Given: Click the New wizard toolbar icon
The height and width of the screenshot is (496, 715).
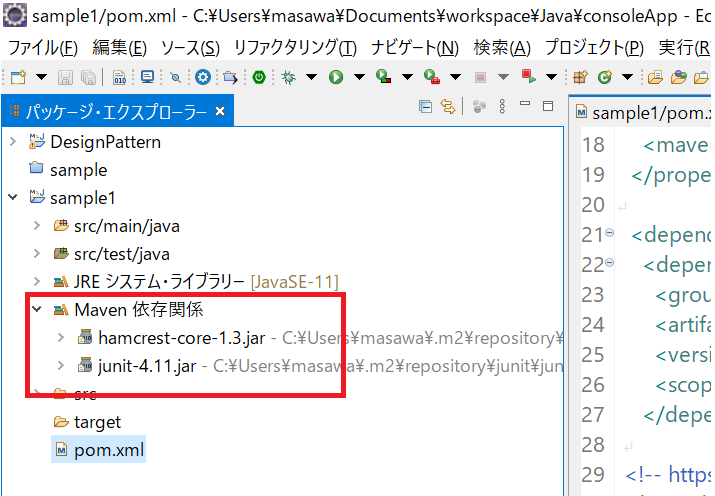Looking at the screenshot, I should [x=18, y=77].
